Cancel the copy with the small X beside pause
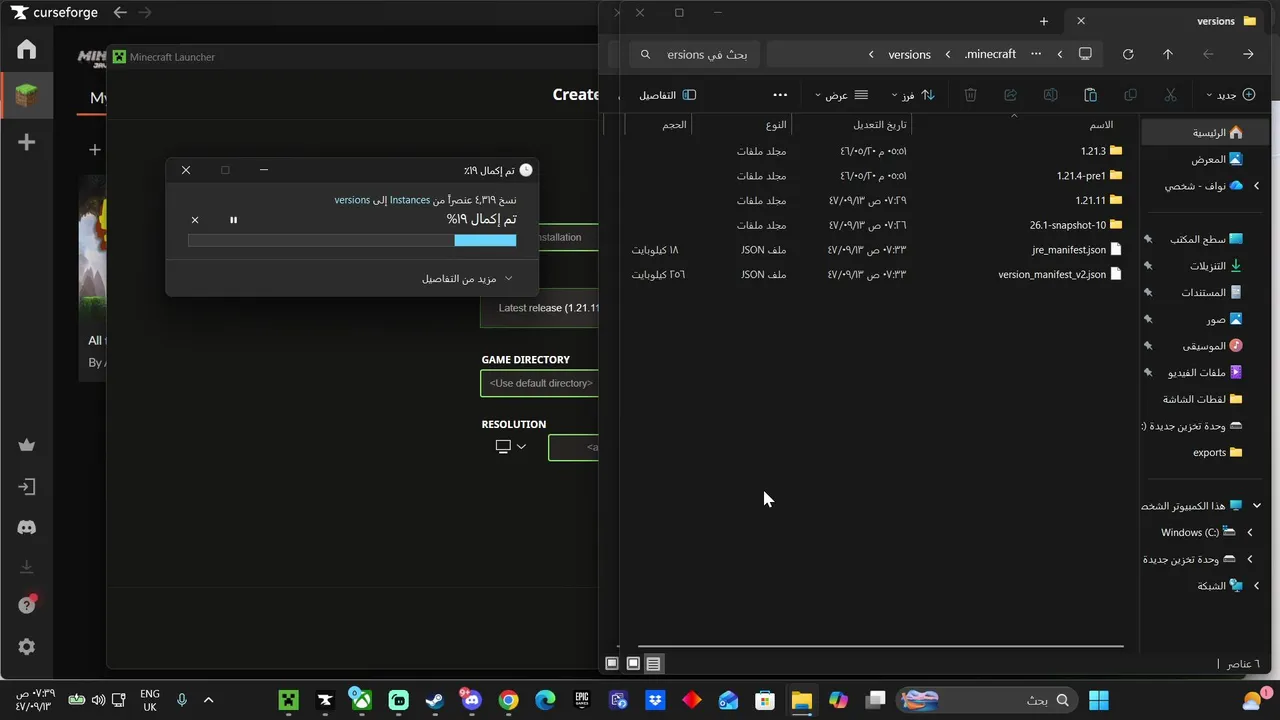 pyautogui.click(x=195, y=220)
